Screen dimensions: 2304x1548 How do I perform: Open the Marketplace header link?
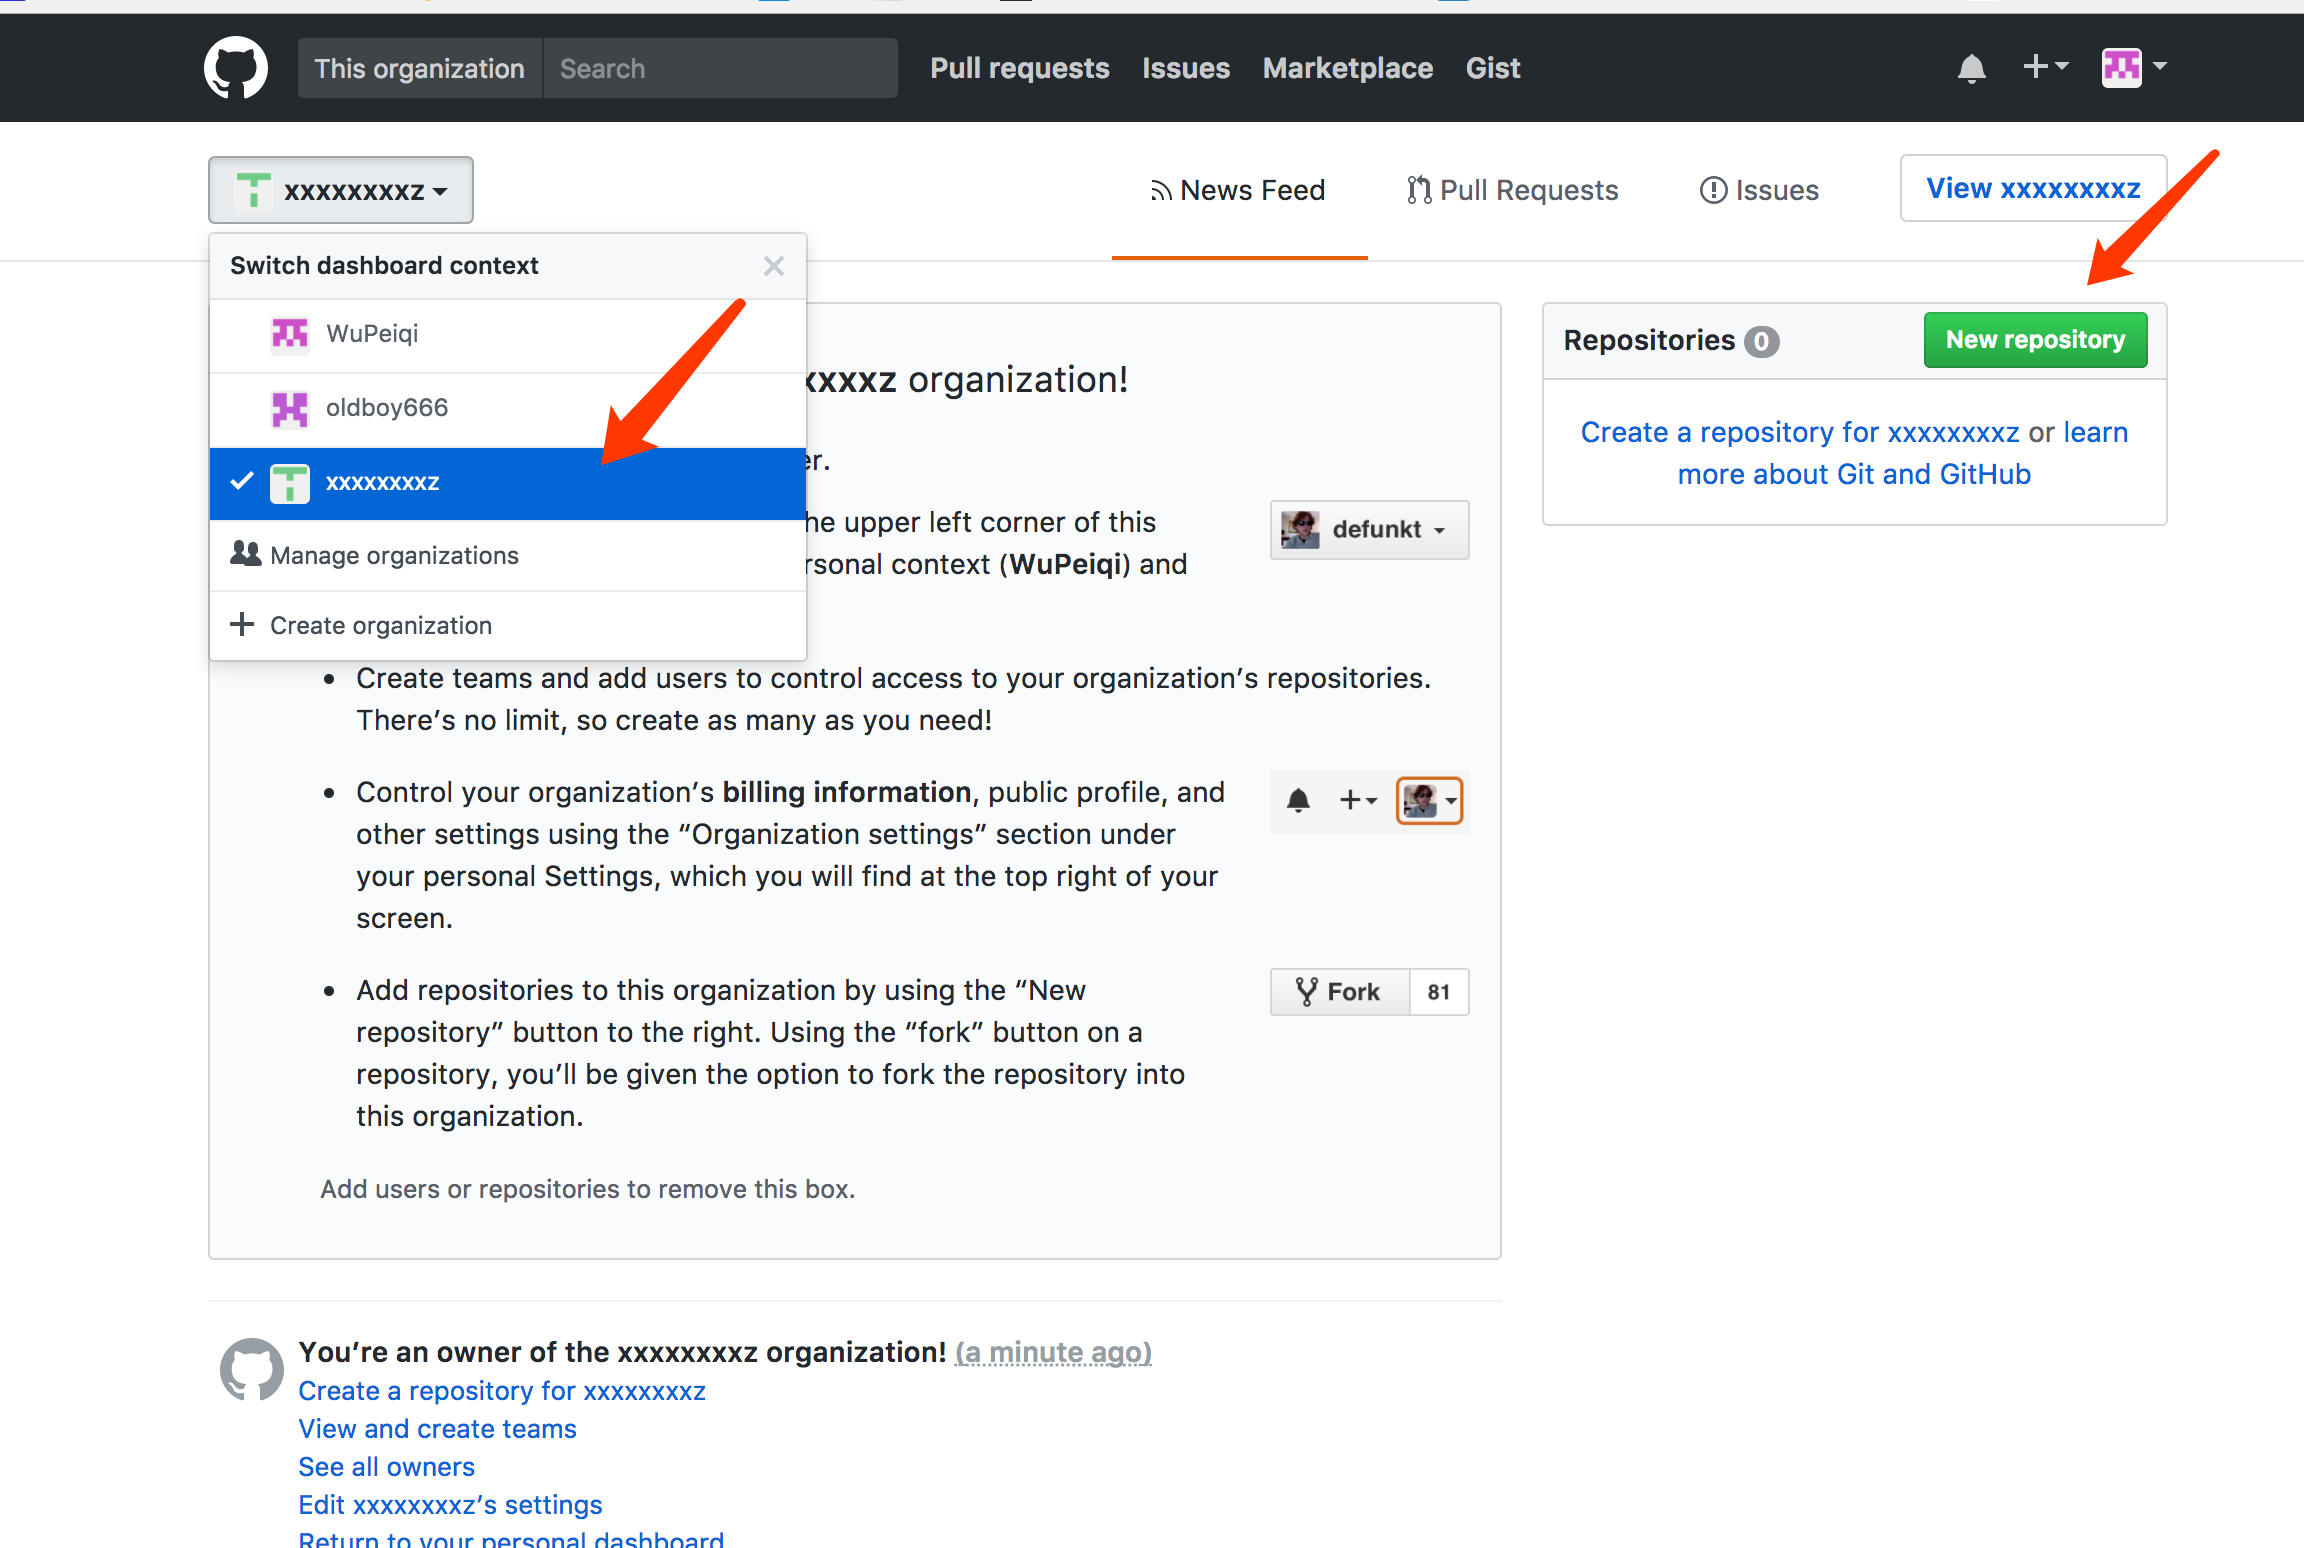pos(1347,68)
